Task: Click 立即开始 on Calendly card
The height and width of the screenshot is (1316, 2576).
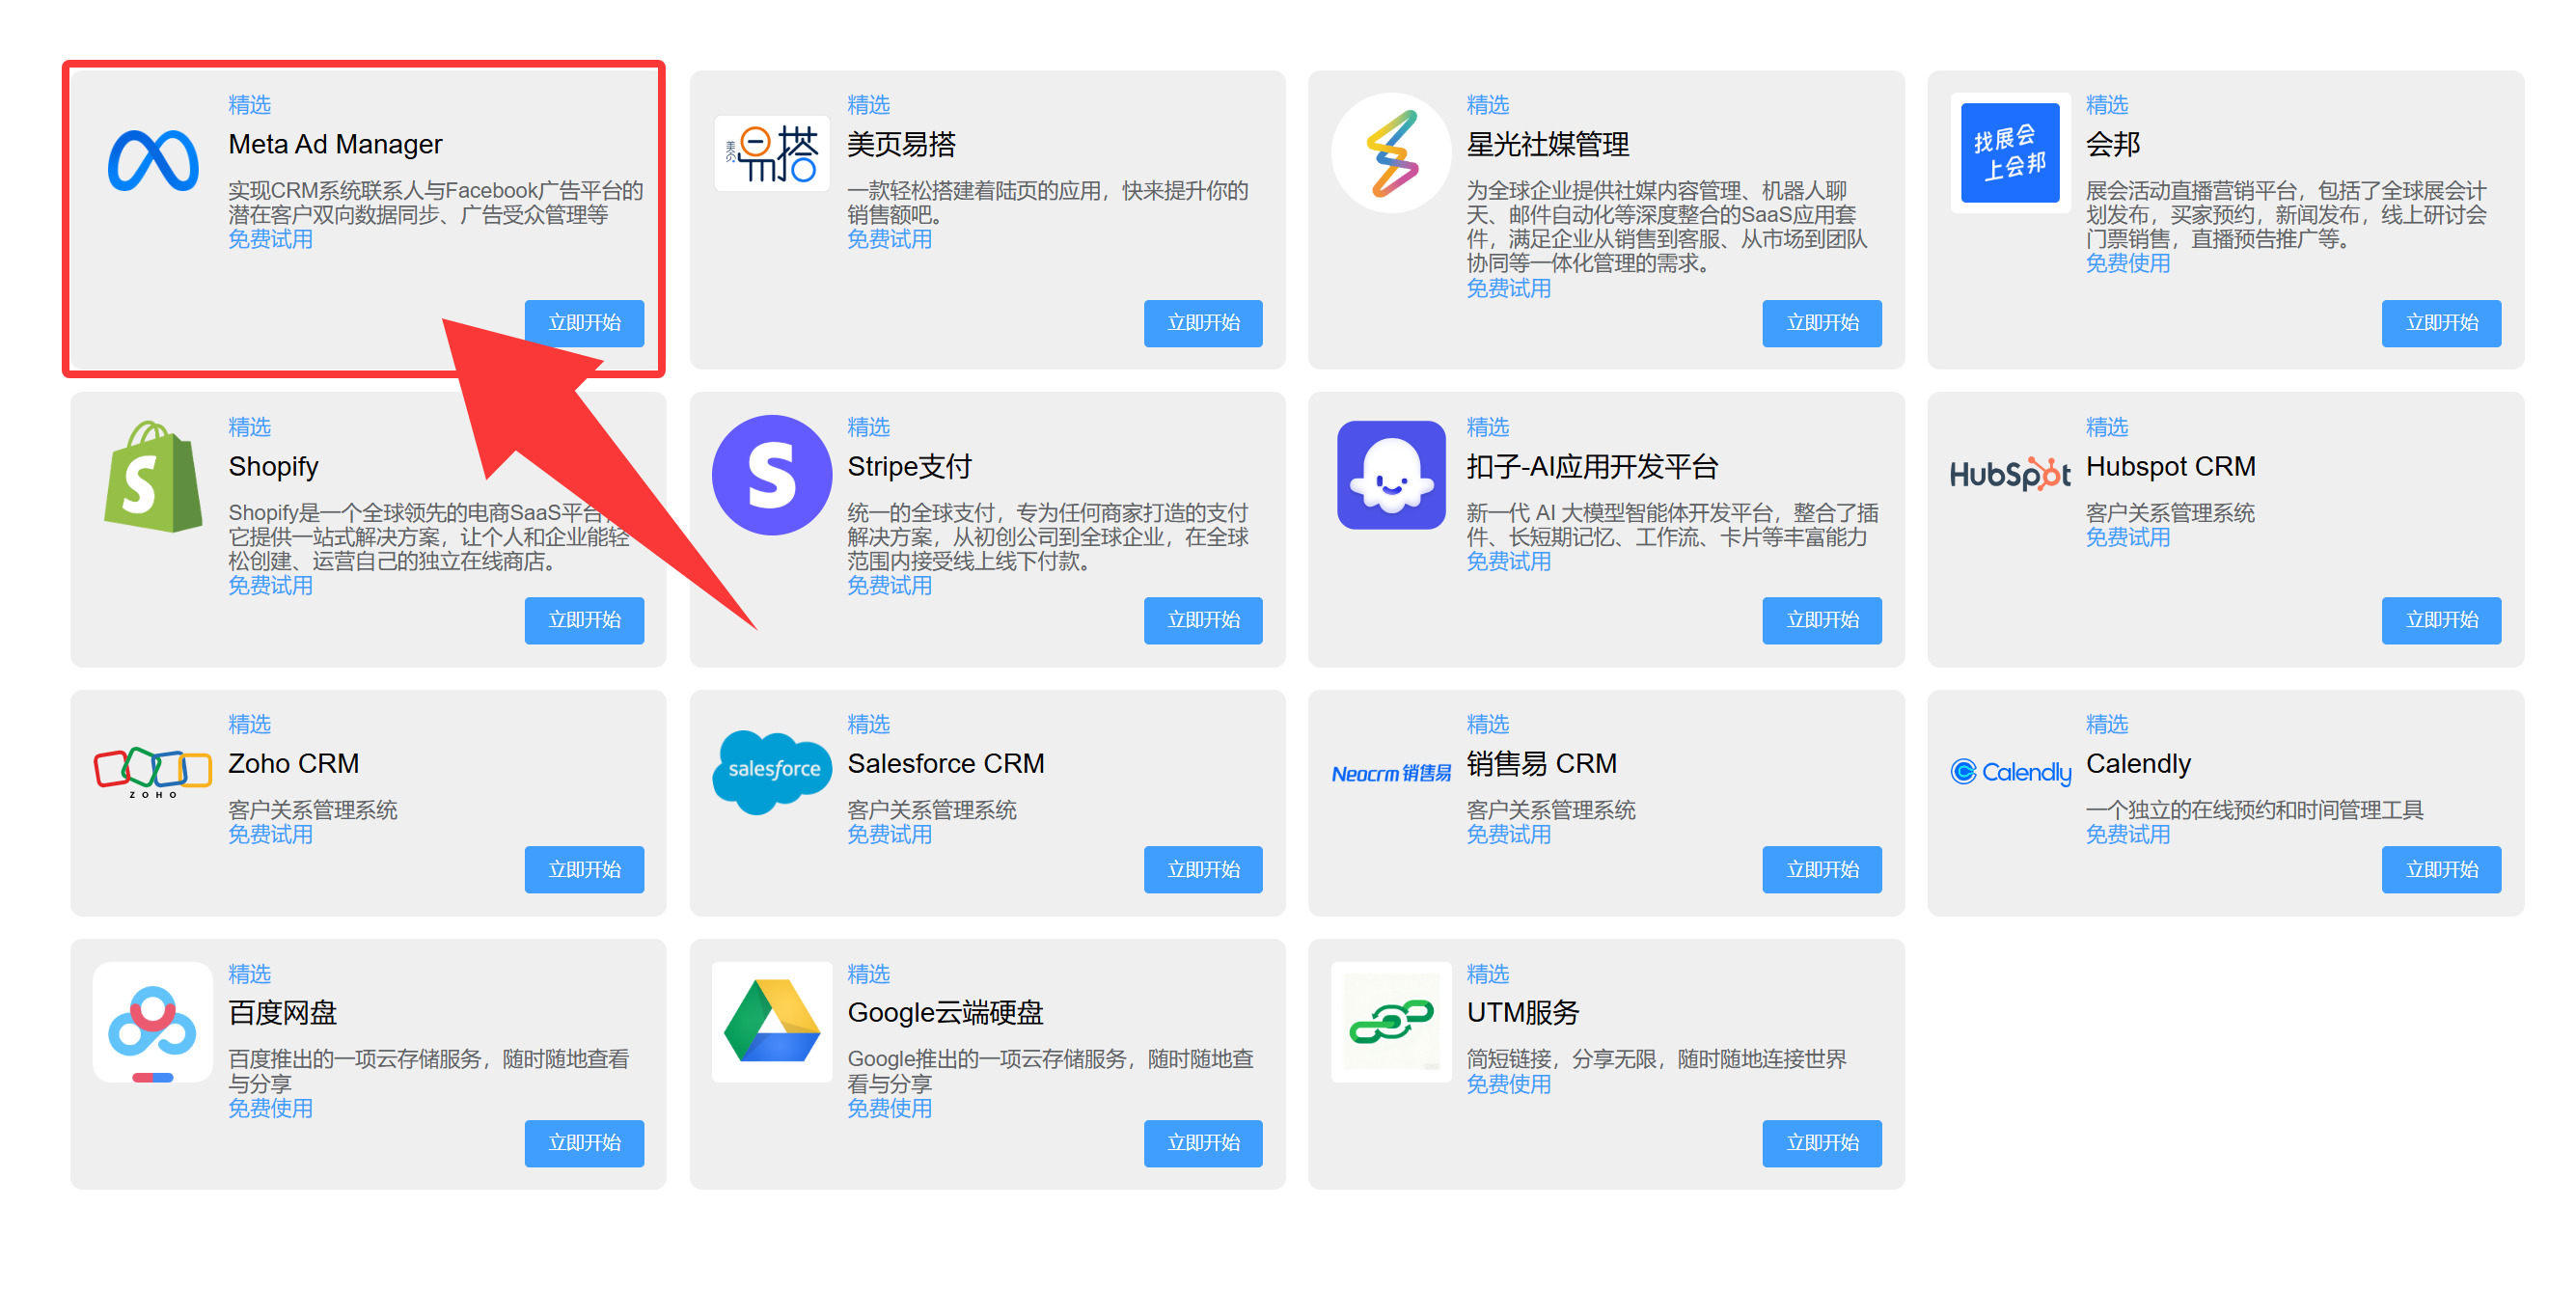Action: [2441, 870]
